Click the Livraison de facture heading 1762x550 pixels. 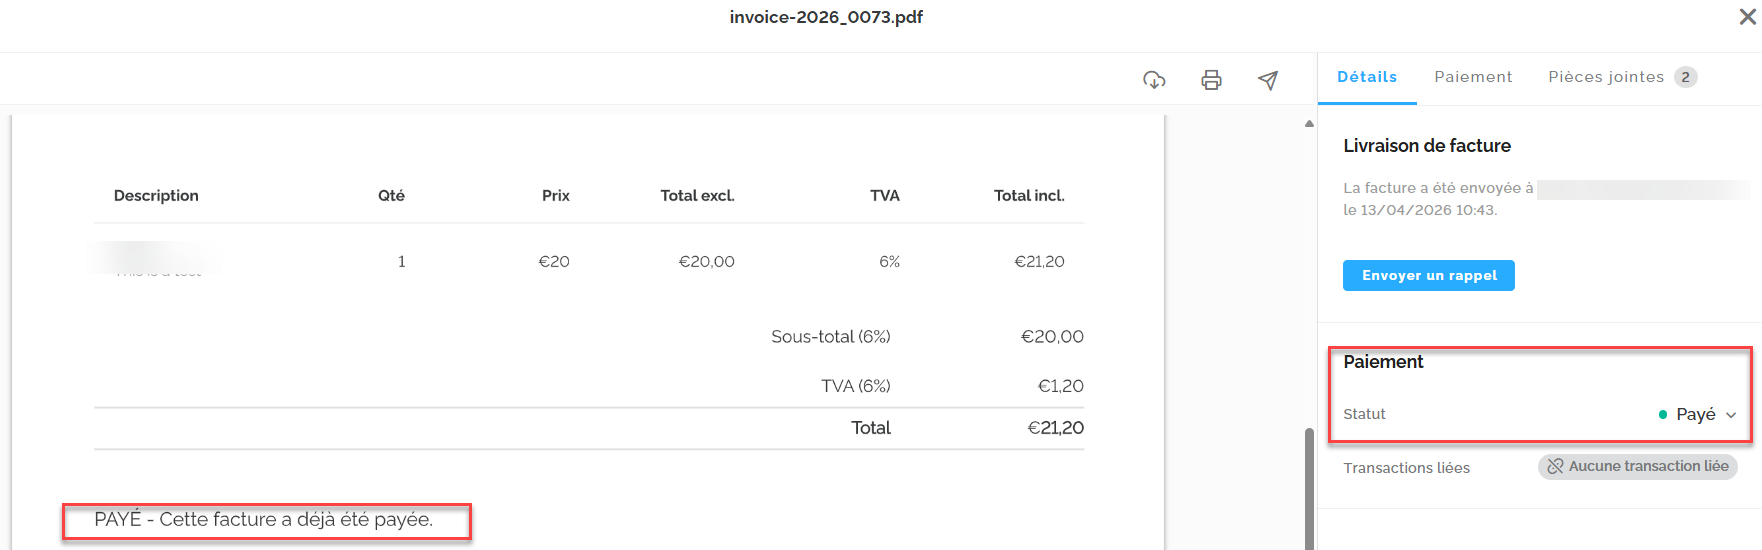(x=1426, y=146)
